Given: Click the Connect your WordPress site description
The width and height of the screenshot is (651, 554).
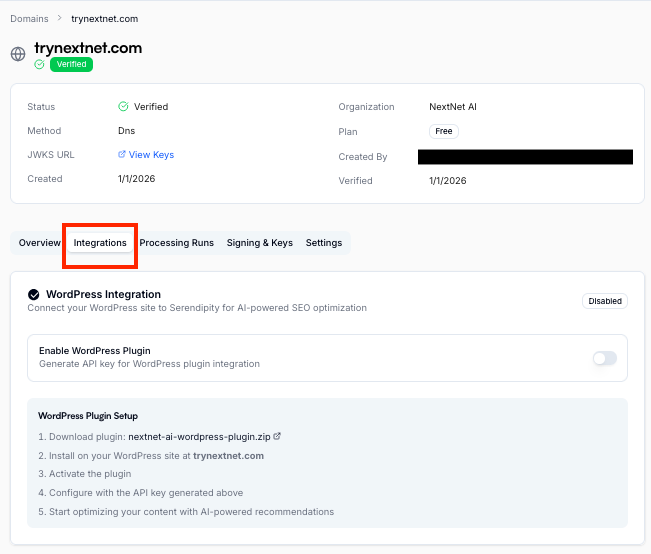Looking at the screenshot, I should (197, 308).
